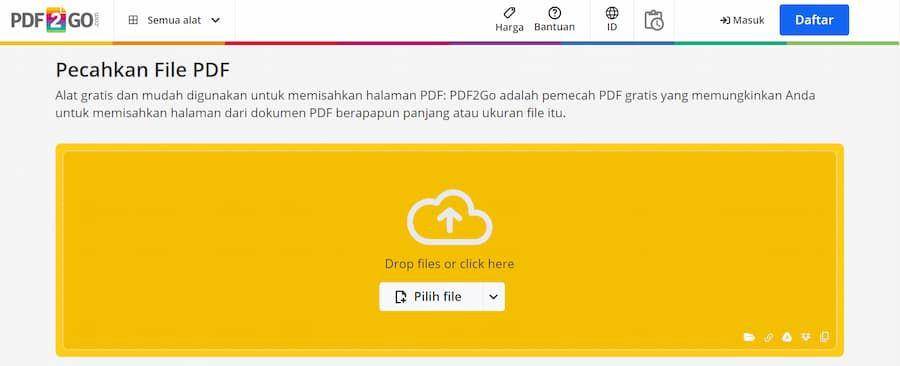
Task: Open the Harga pricing page
Action: pyautogui.click(x=509, y=20)
